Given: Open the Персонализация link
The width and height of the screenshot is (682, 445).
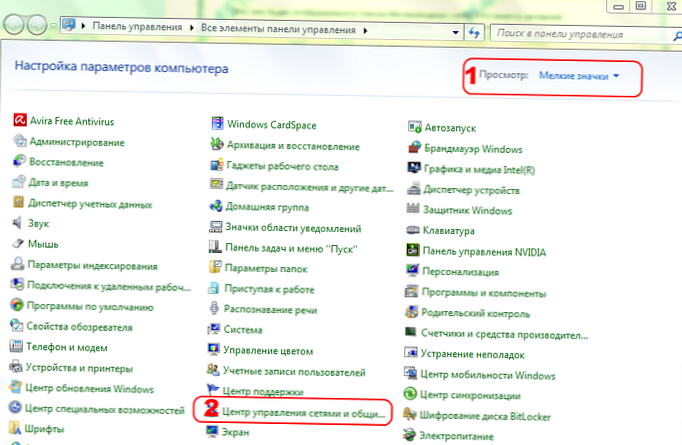Looking at the screenshot, I should tap(460, 272).
